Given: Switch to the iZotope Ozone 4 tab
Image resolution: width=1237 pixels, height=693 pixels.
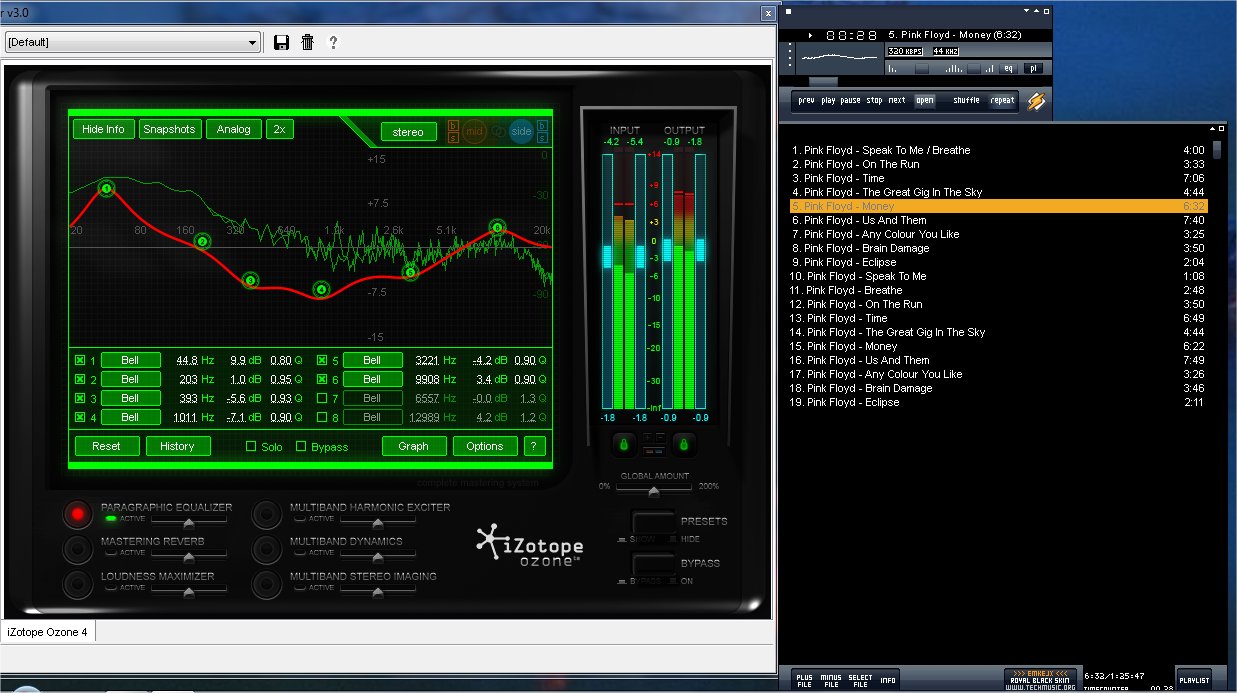Looking at the screenshot, I should pos(48,632).
